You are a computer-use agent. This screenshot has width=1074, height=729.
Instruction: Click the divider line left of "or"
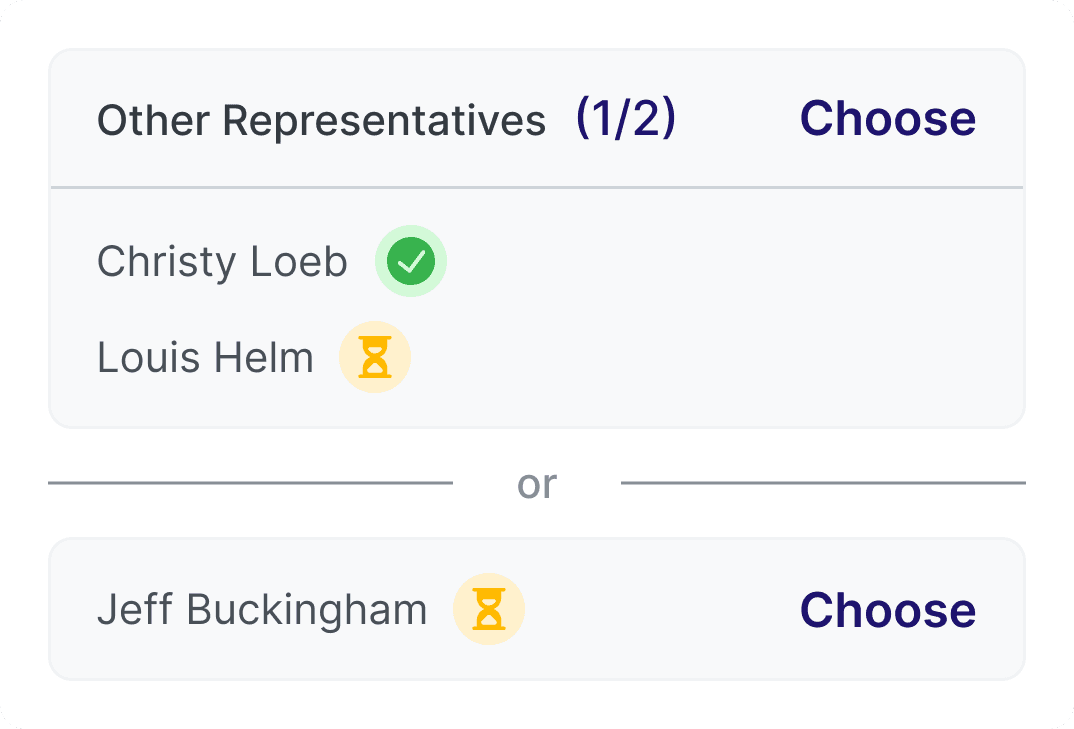250,483
